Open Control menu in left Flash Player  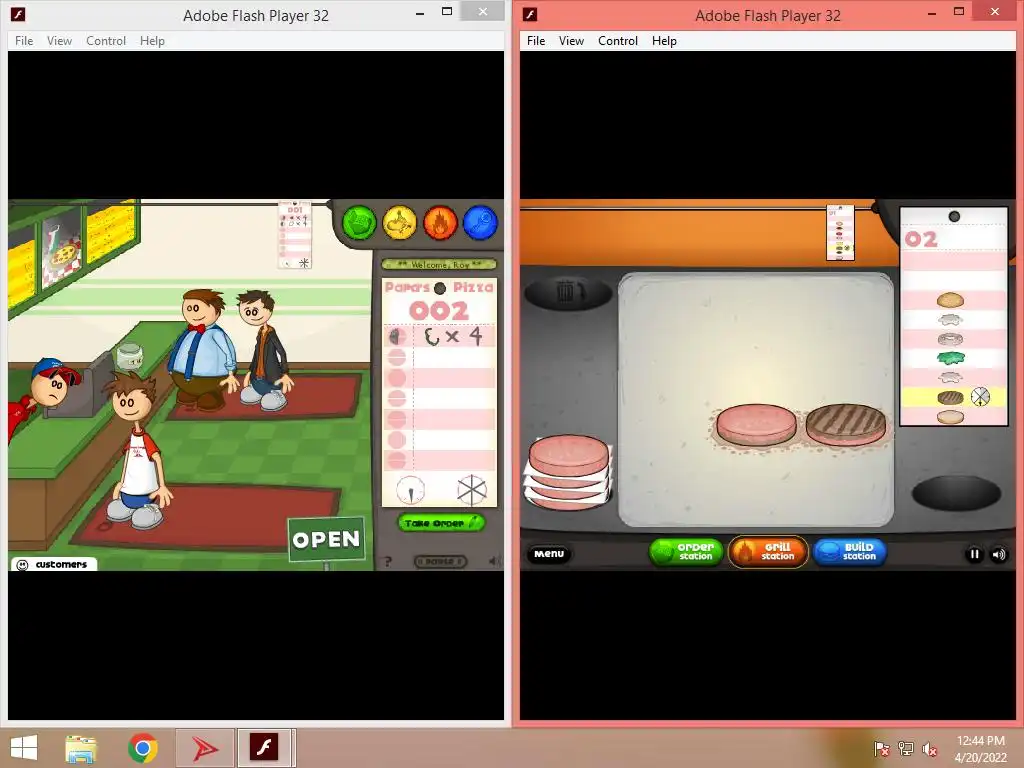(x=106, y=40)
